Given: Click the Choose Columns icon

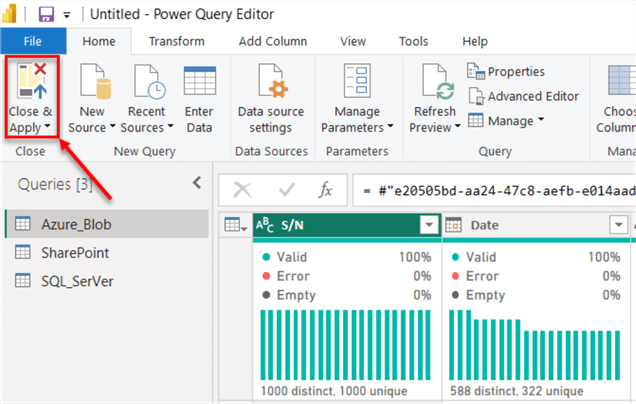Looking at the screenshot, I should pos(621,80).
